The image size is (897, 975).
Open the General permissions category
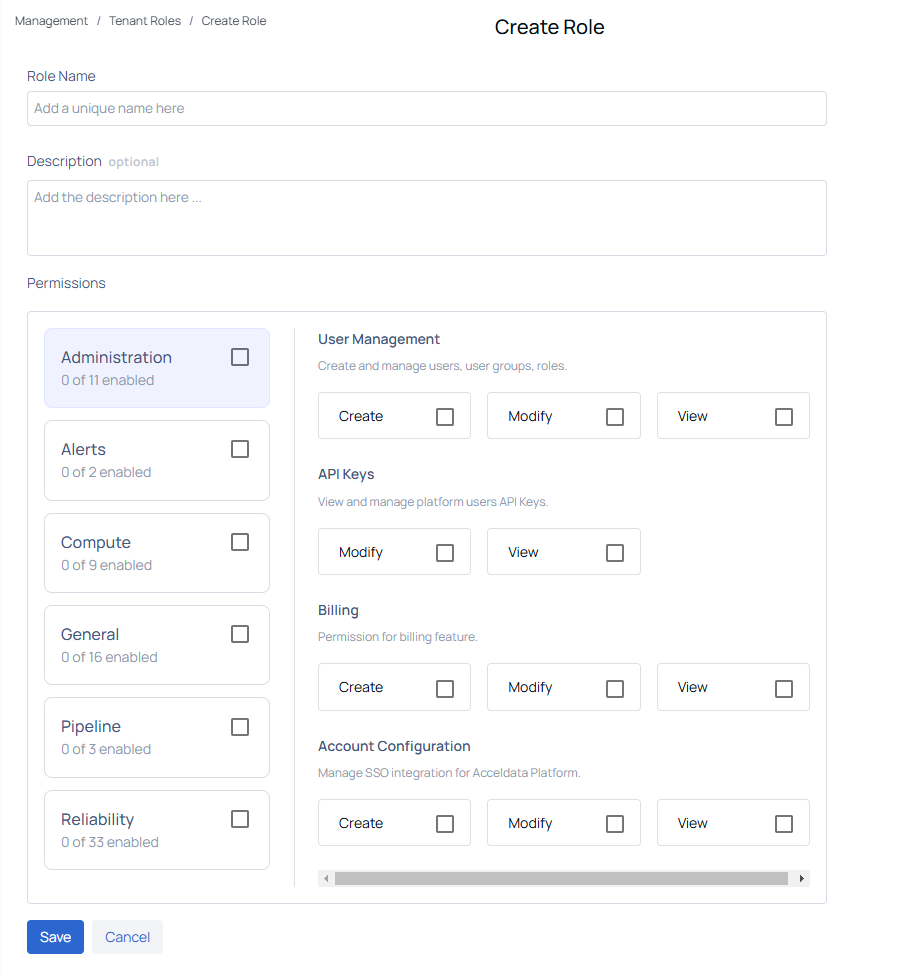[157, 645]
